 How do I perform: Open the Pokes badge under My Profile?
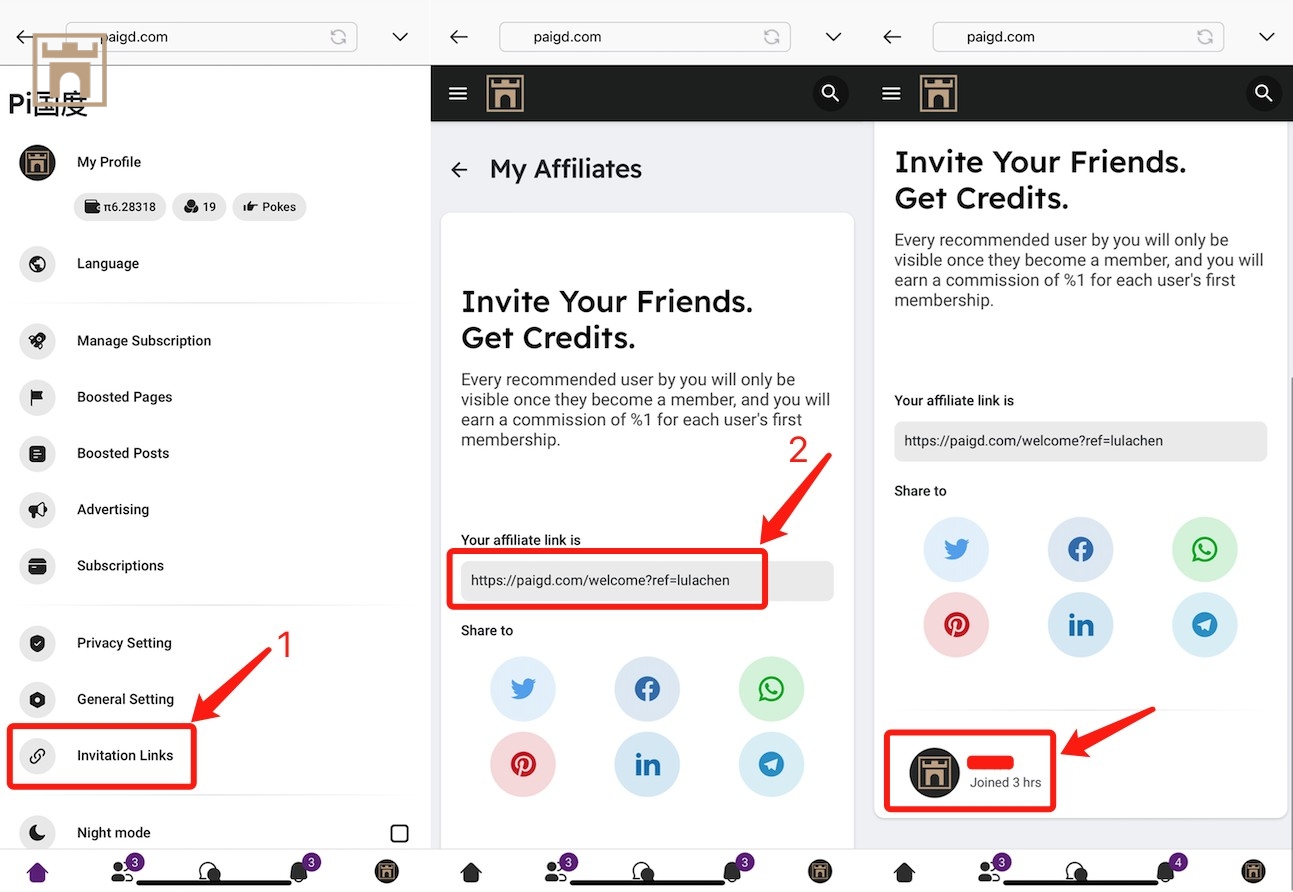click(x=269, y=207)
